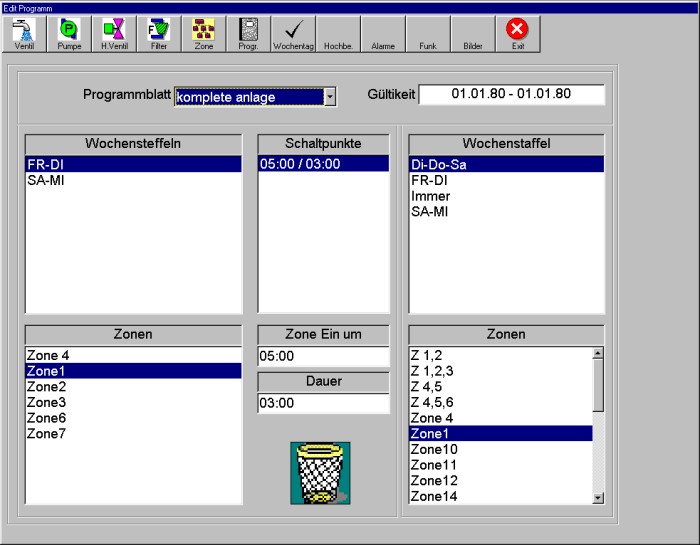
Task: Click the Zone toolbar icon
Action: click(x=203, y=33)
